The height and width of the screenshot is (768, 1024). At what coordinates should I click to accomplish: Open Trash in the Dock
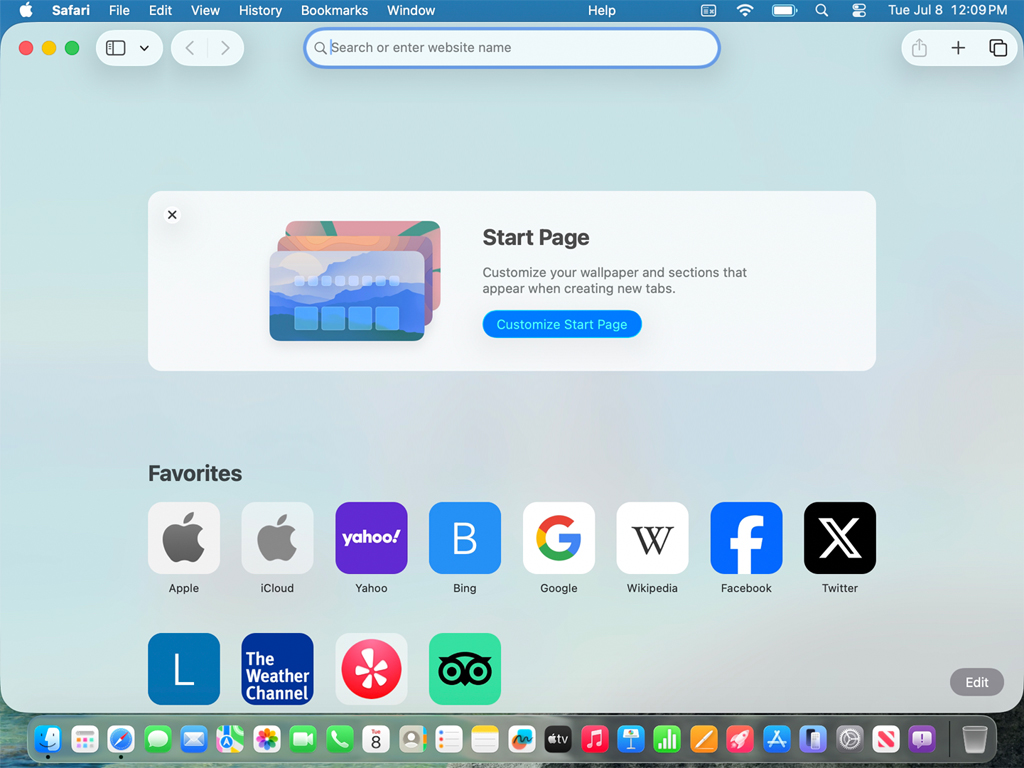974,739
